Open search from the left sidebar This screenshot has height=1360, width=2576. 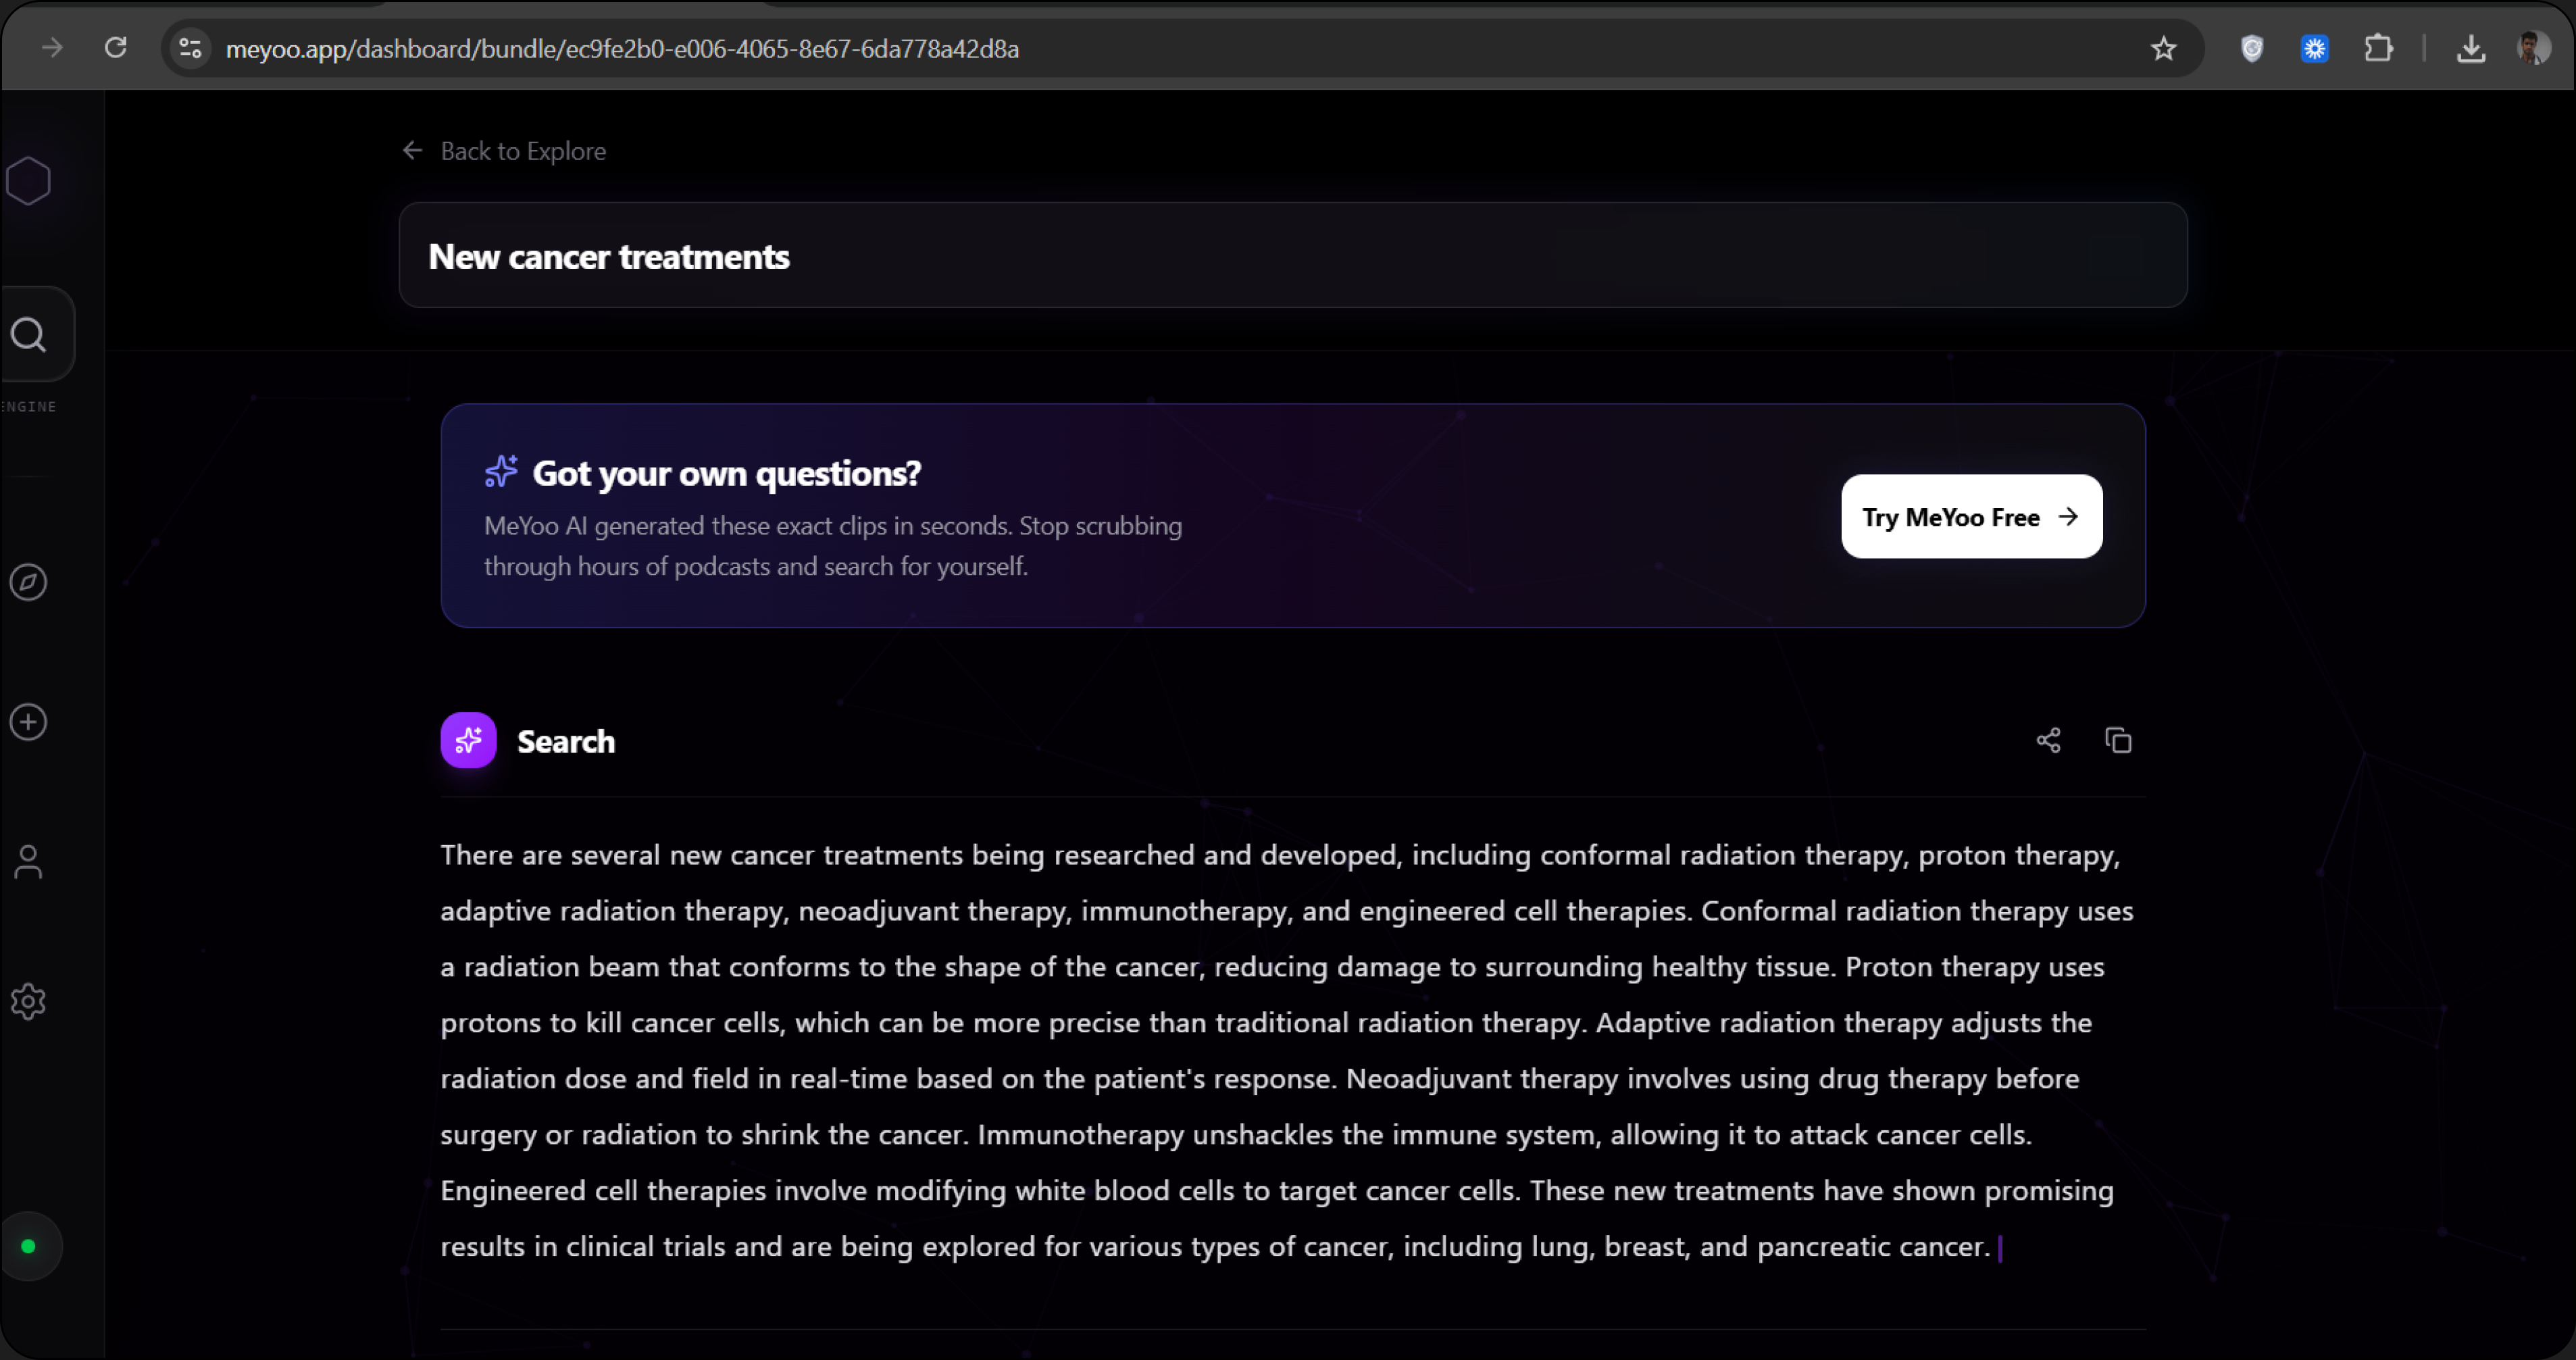28,335
